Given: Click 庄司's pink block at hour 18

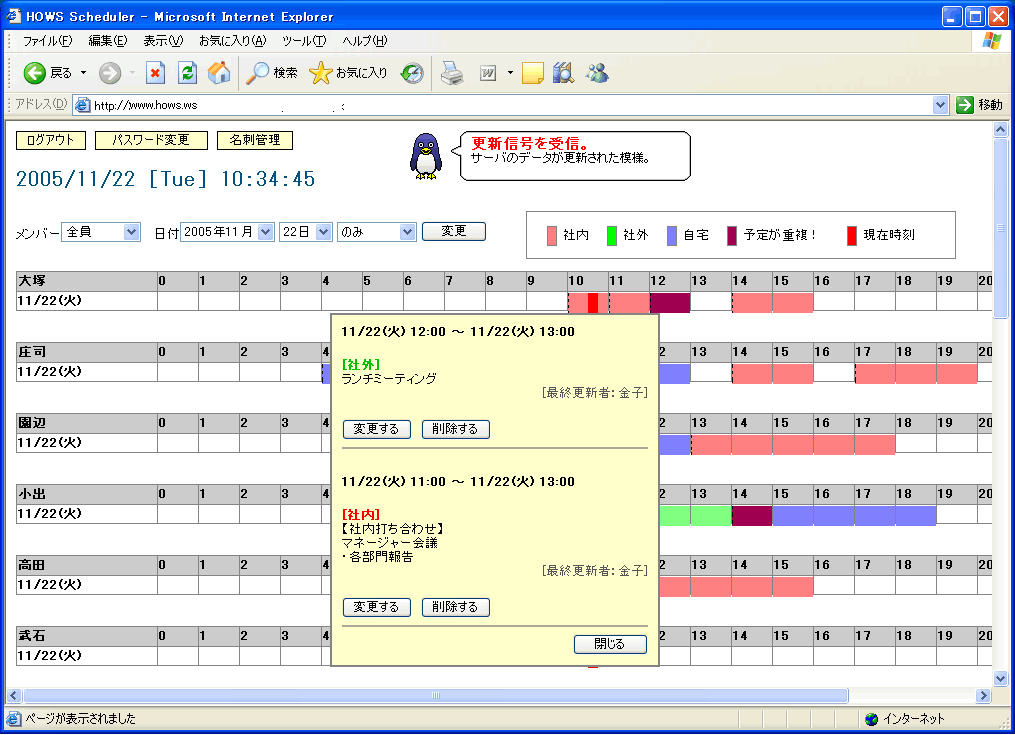Looking at the screenshot, I should (916, 374).
